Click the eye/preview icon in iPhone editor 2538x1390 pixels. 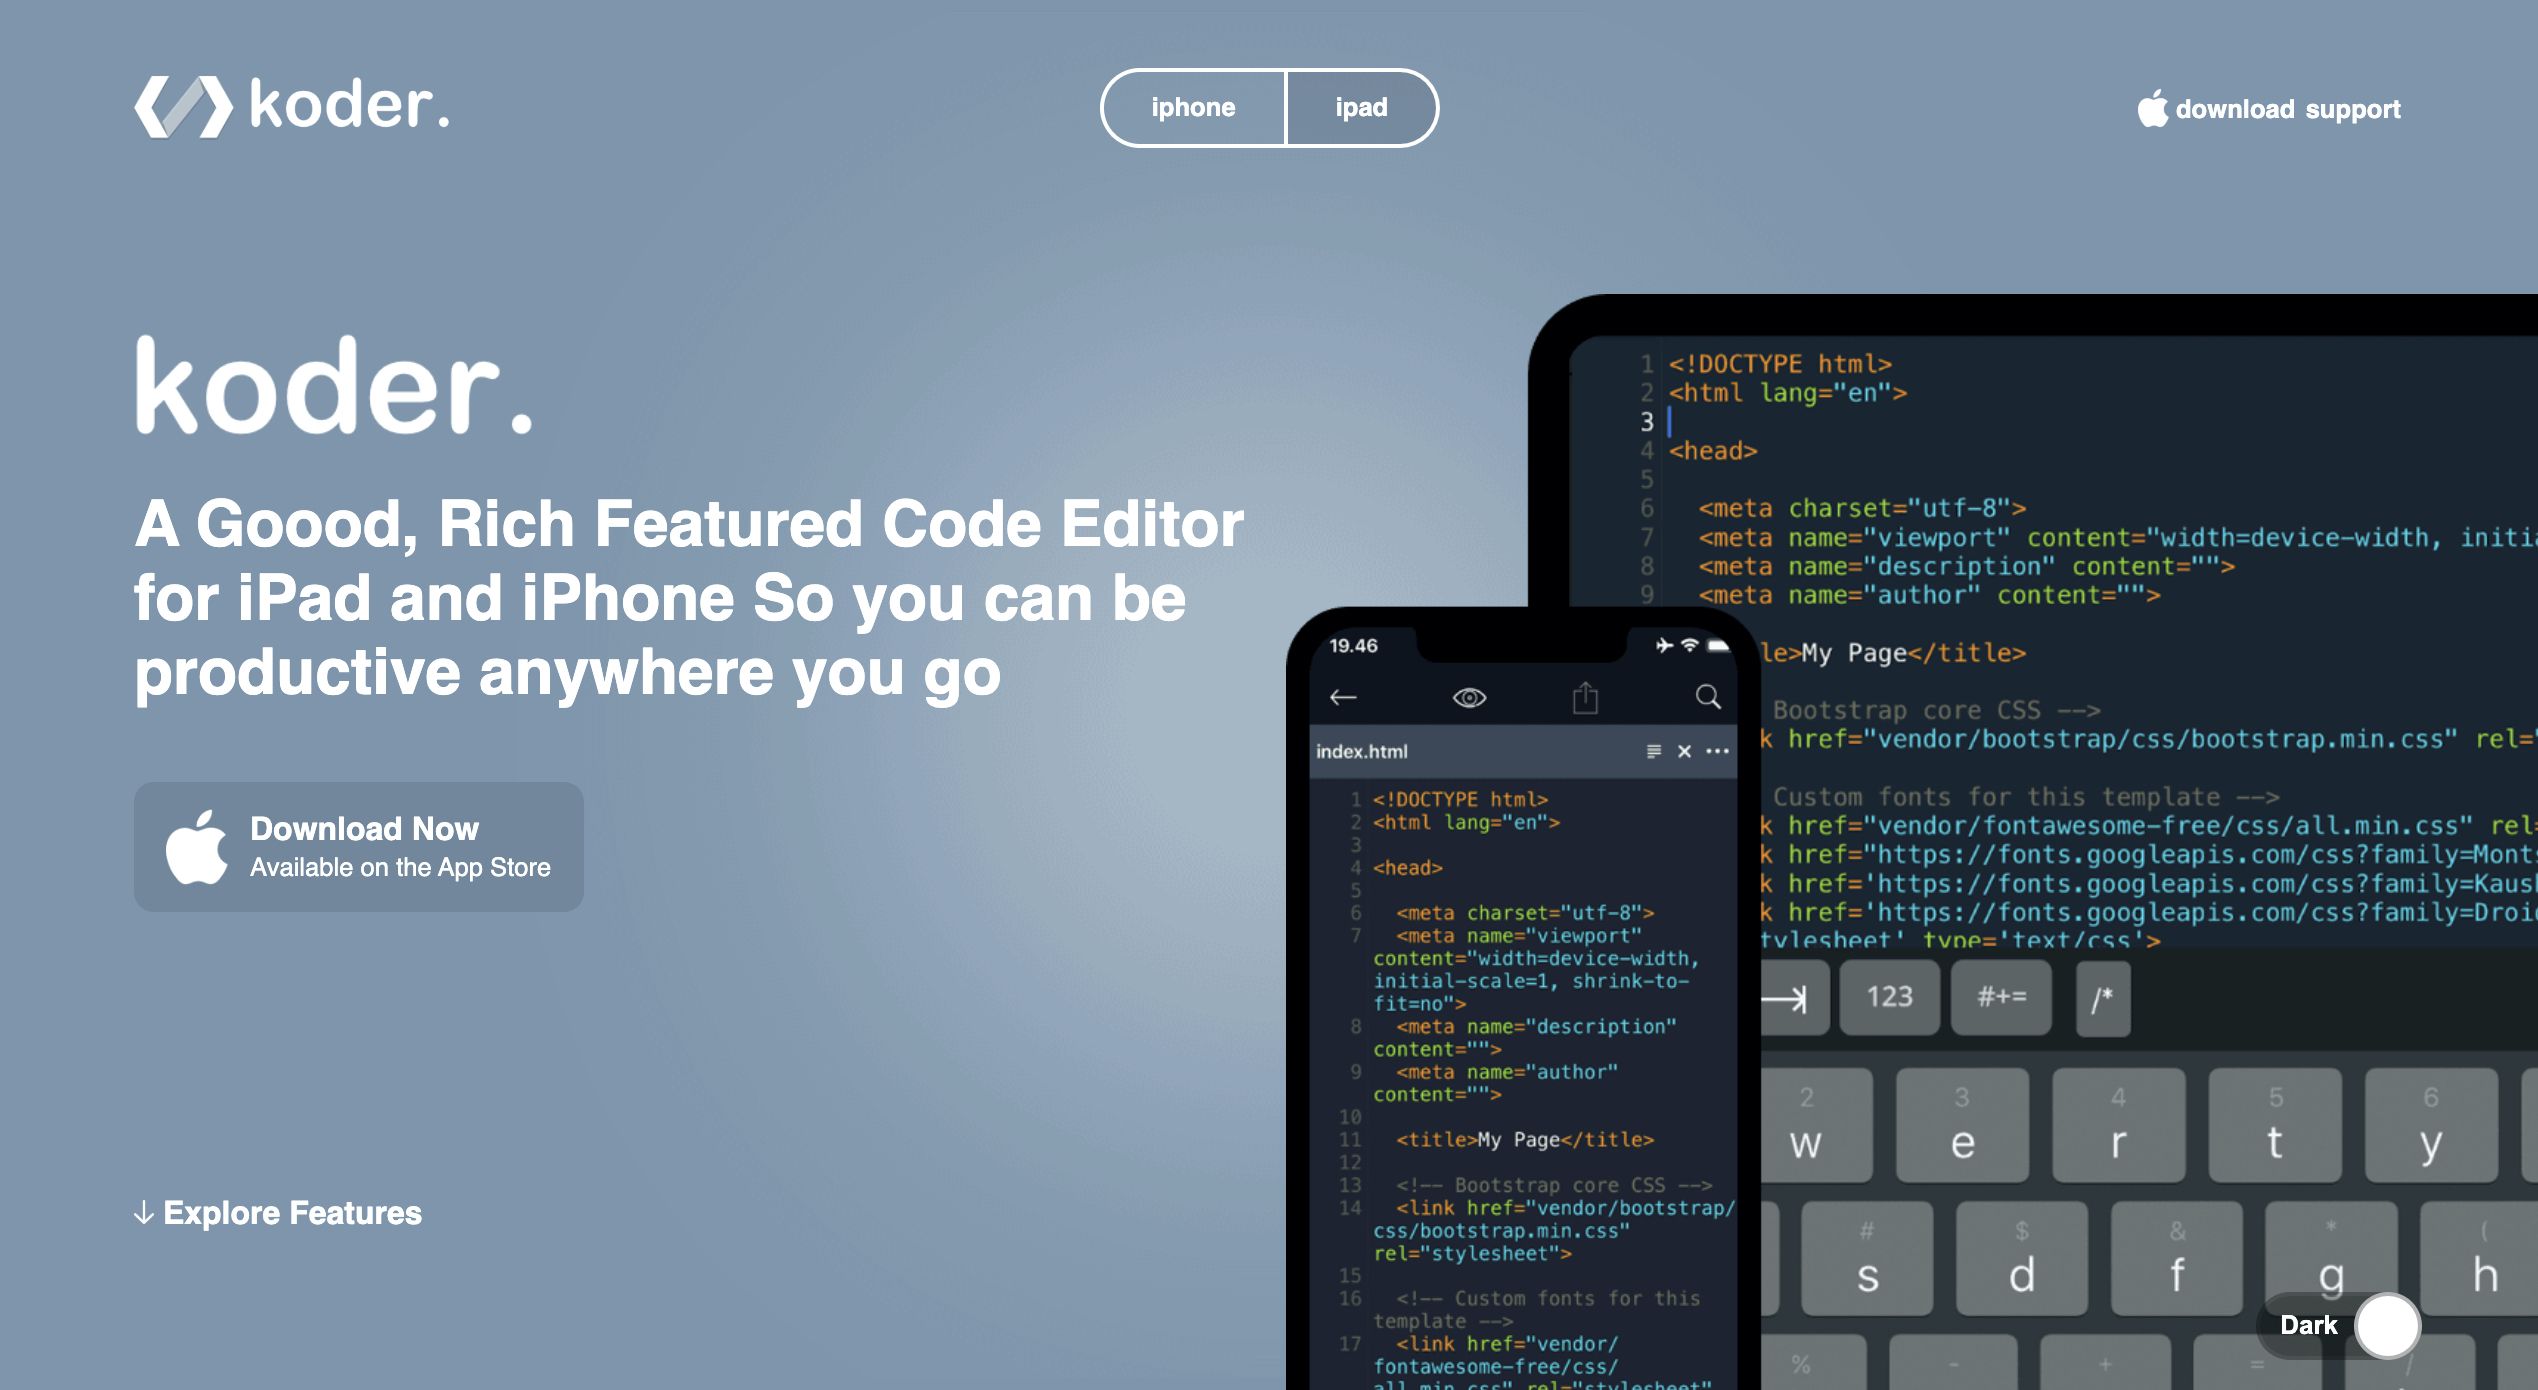tap(1468, 695)
